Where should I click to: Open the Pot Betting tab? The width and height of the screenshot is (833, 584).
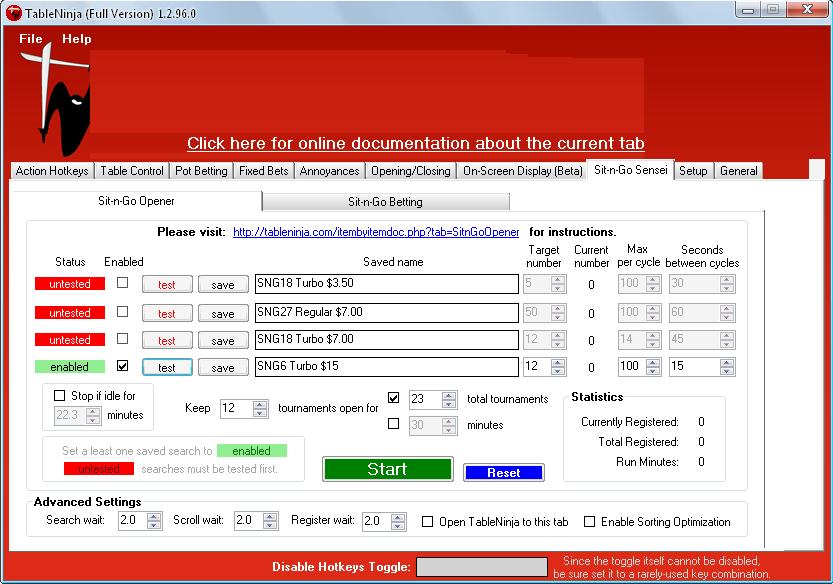point(201,171)
